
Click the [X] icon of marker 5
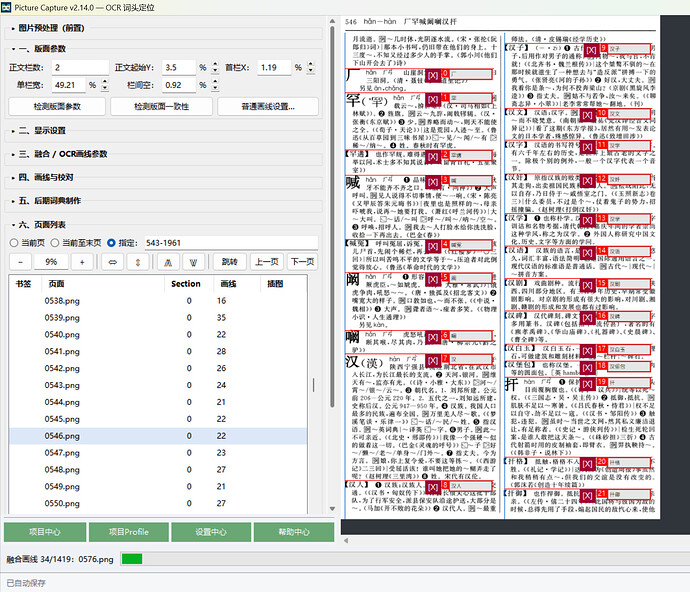point(433,280)
